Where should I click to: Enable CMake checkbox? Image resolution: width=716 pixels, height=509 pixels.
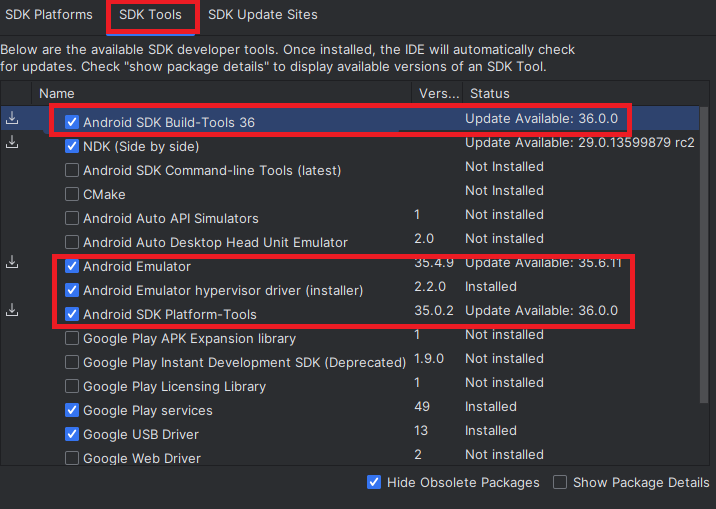tap(72, 194)
